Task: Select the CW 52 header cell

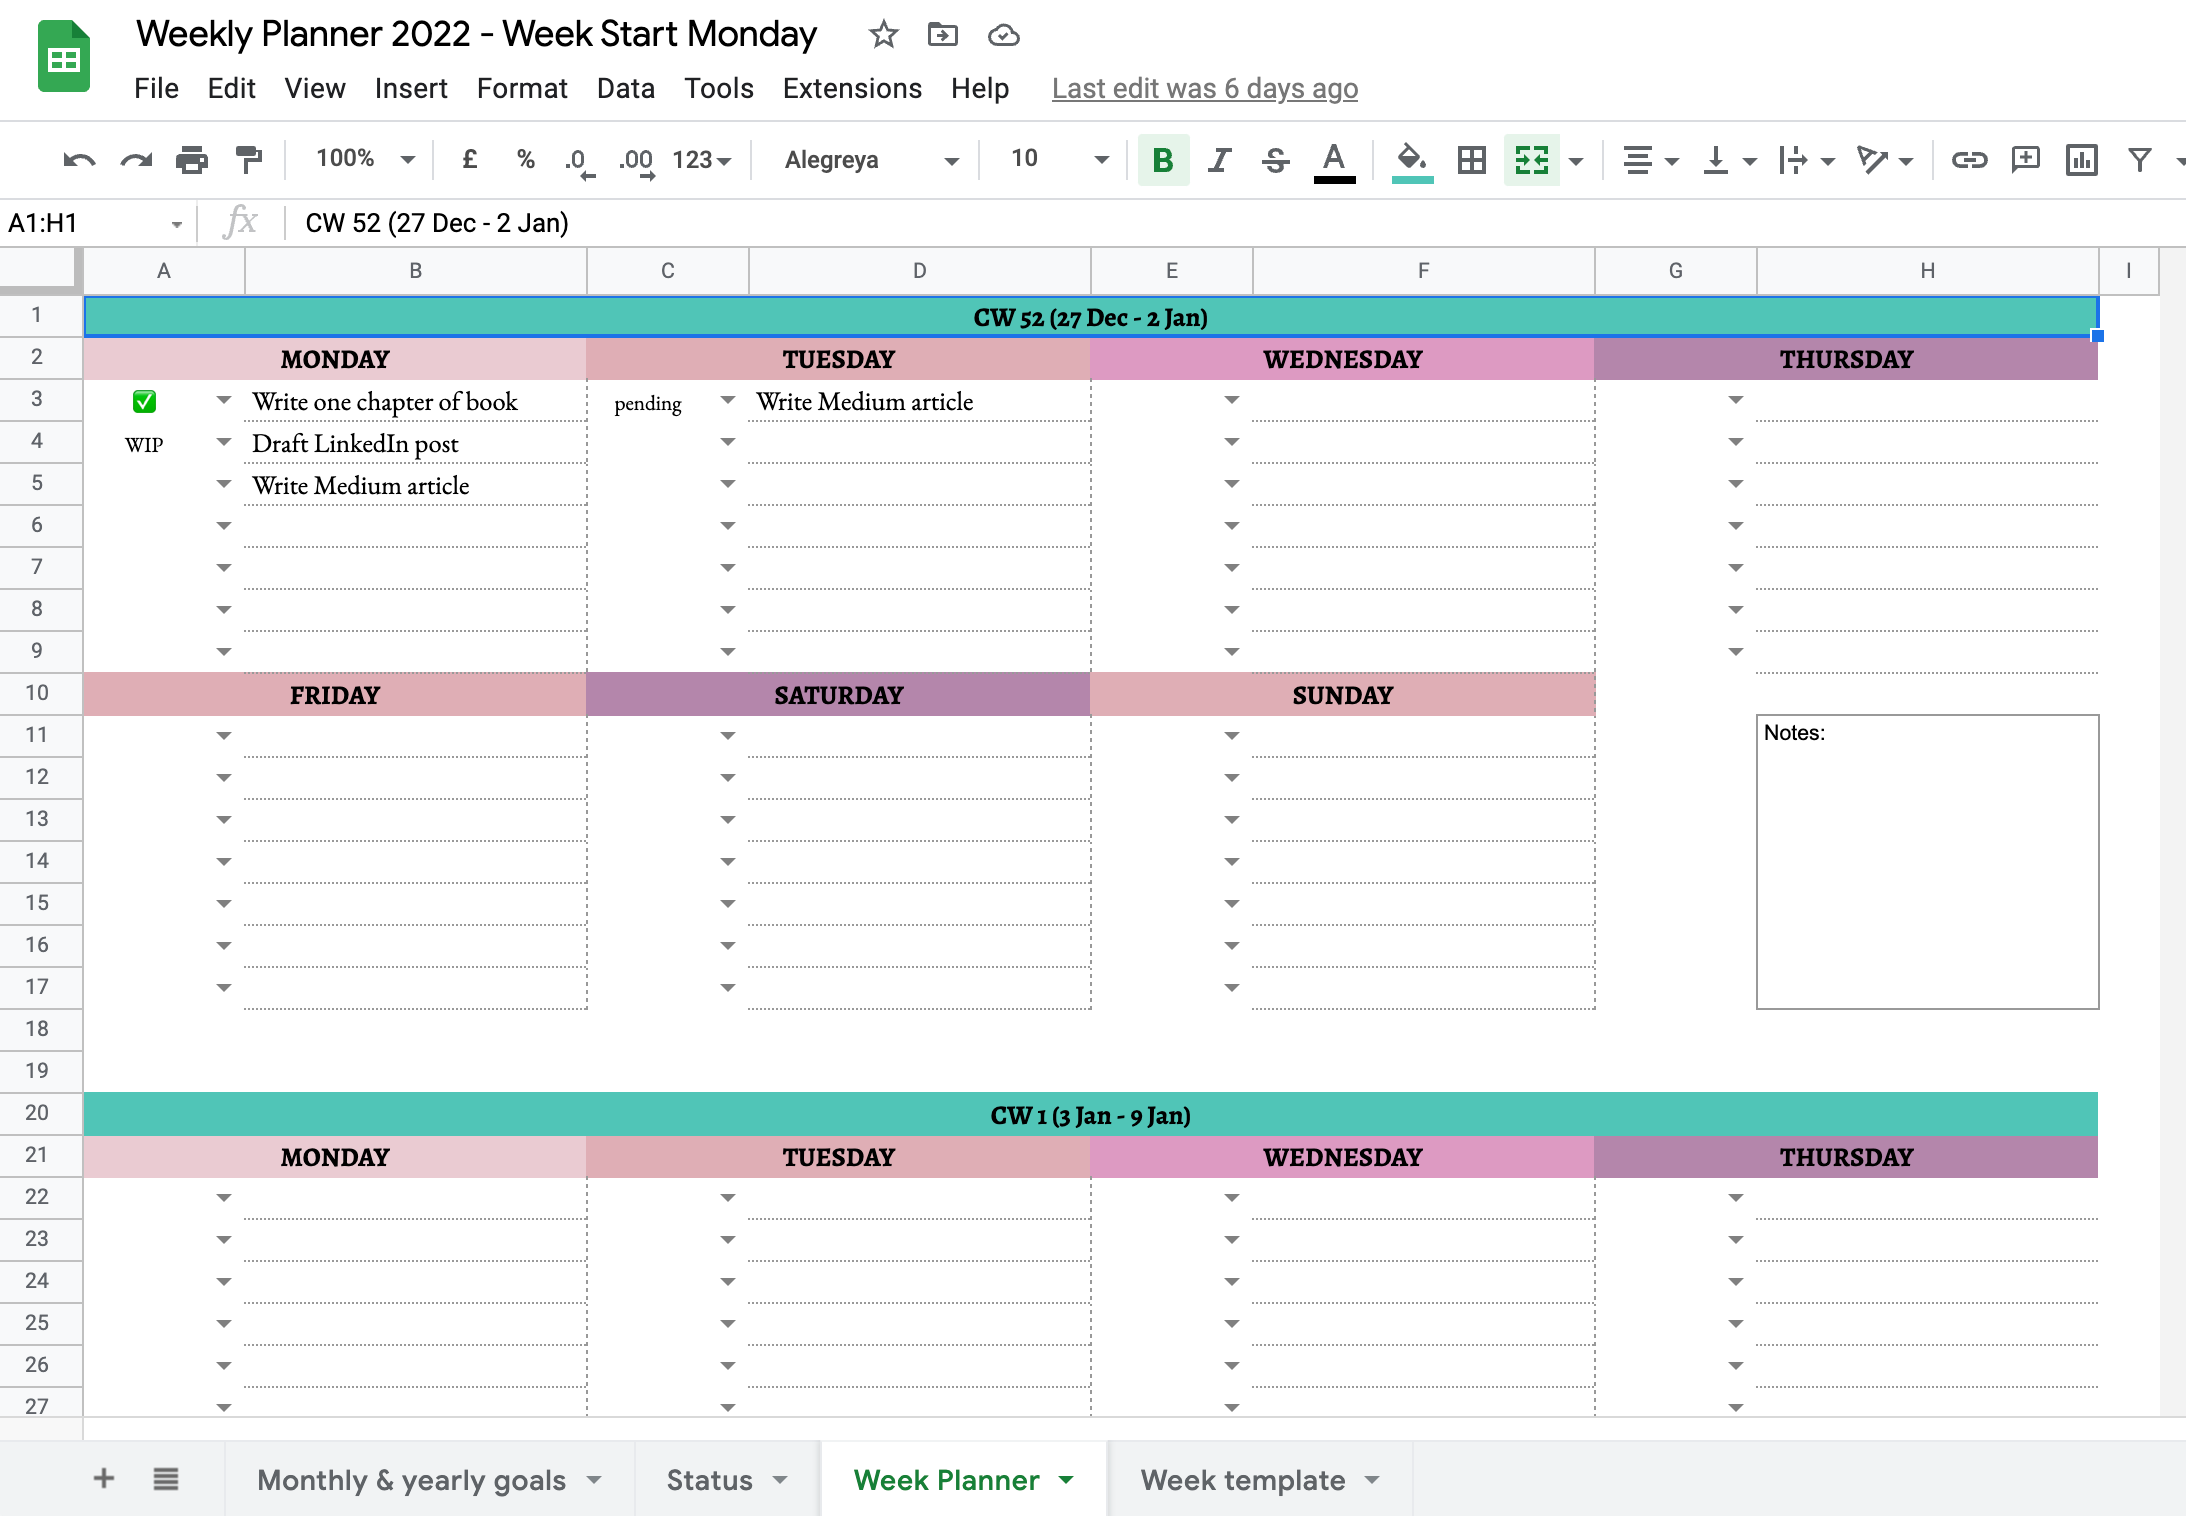Action: click(1091, 317)
